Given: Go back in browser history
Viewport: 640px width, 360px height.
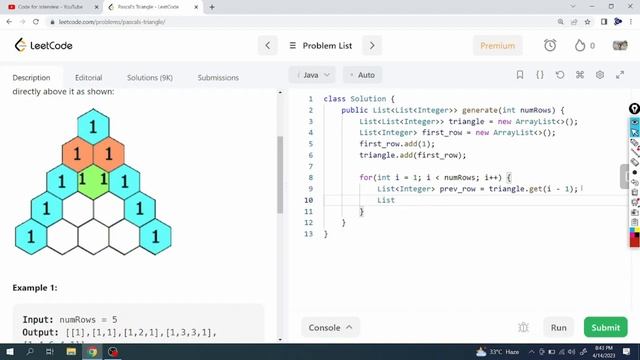Looking at the screenshot, I should [9, 22].
